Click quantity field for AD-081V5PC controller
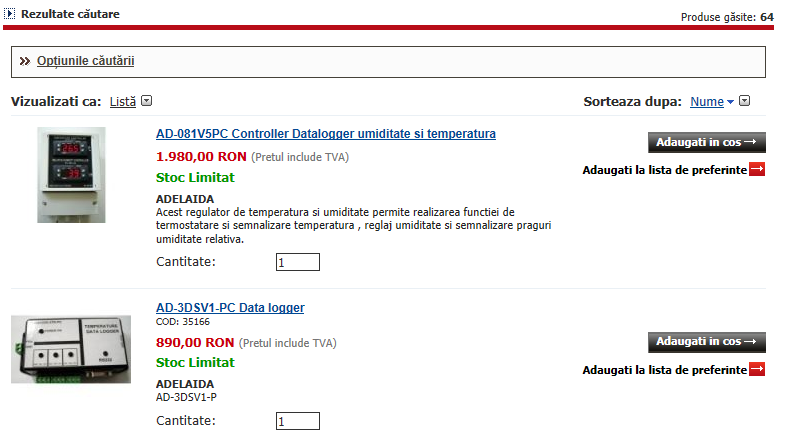Image resolution: width=787 pixels, height=440 pixels. click(298, 262)
